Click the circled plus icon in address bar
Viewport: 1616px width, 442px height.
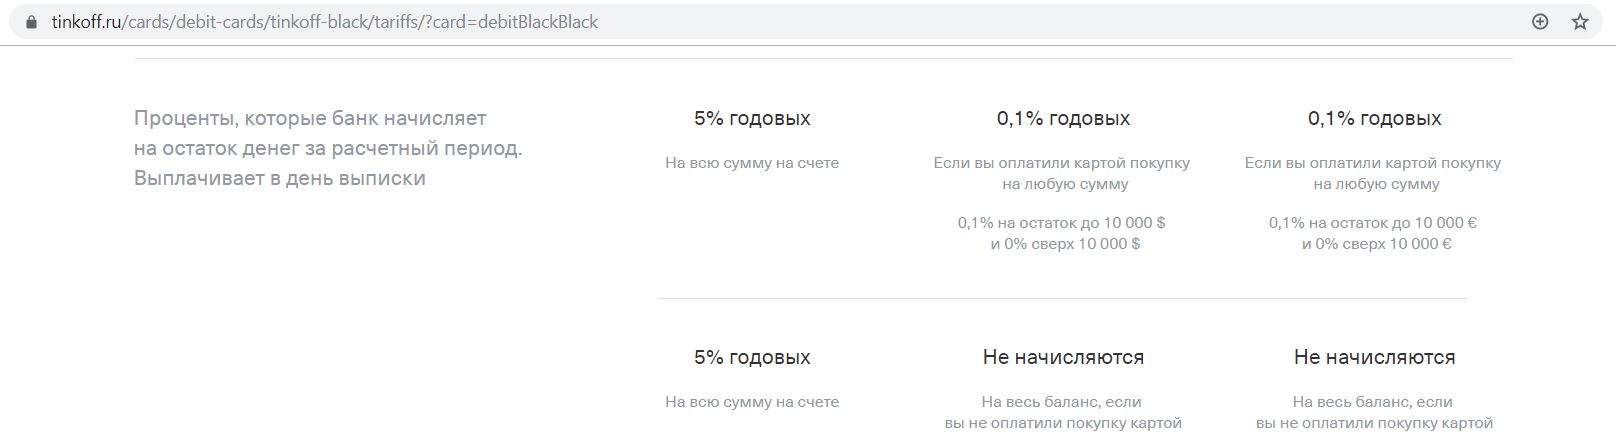pyautogui.click(x=1540, y=21)
